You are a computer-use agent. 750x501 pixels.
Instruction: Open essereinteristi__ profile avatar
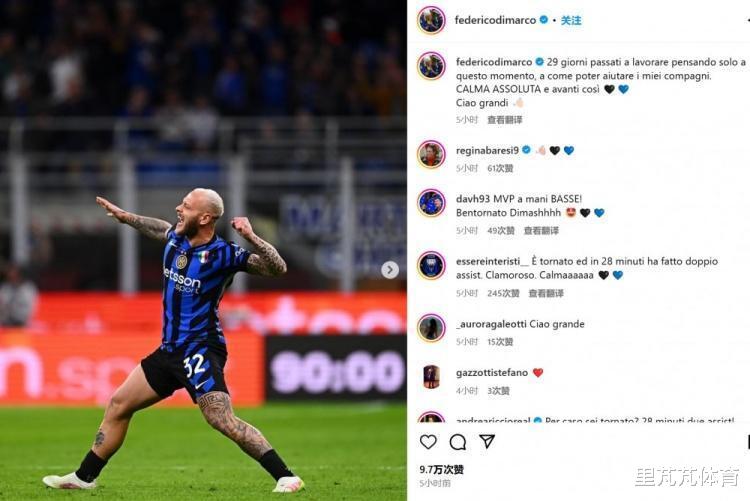[x=431, y=265]
